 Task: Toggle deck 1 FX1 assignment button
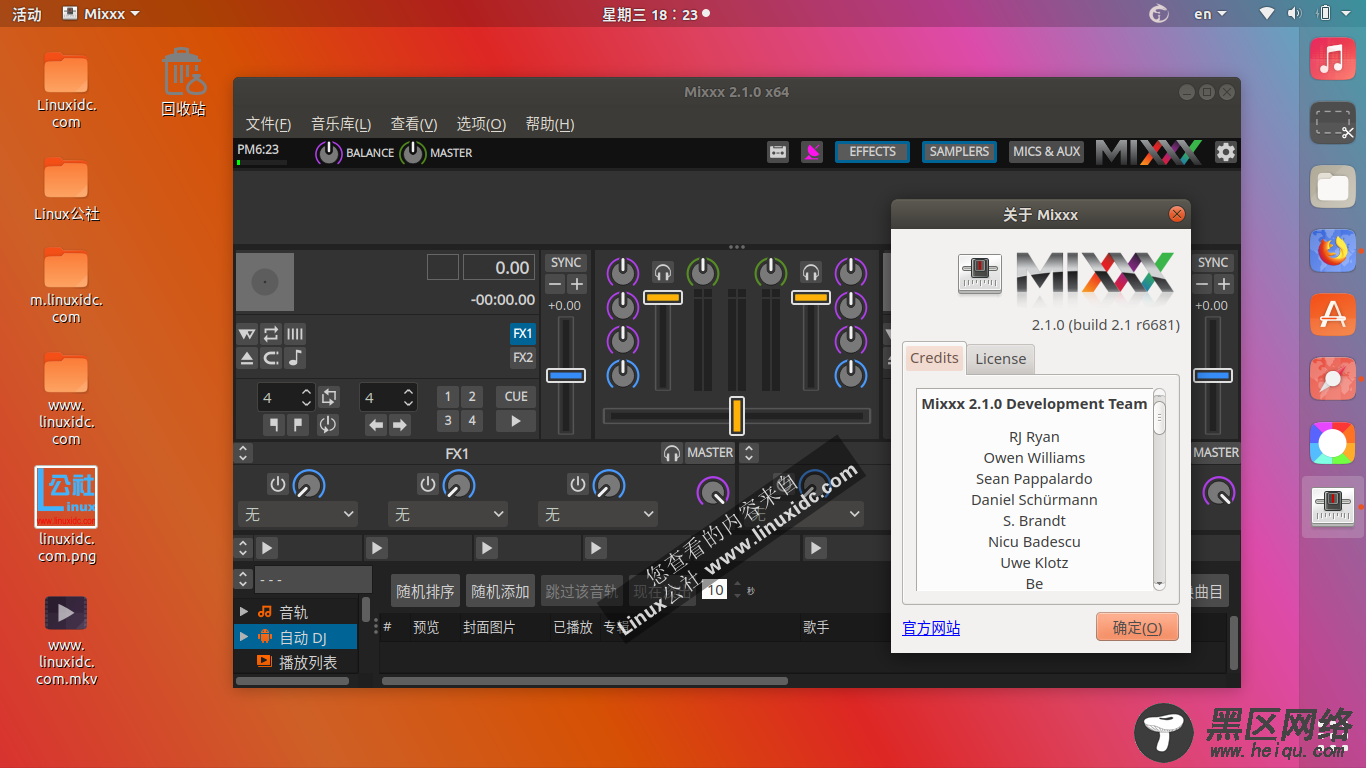pyautogui.click(x=523, y=334)
